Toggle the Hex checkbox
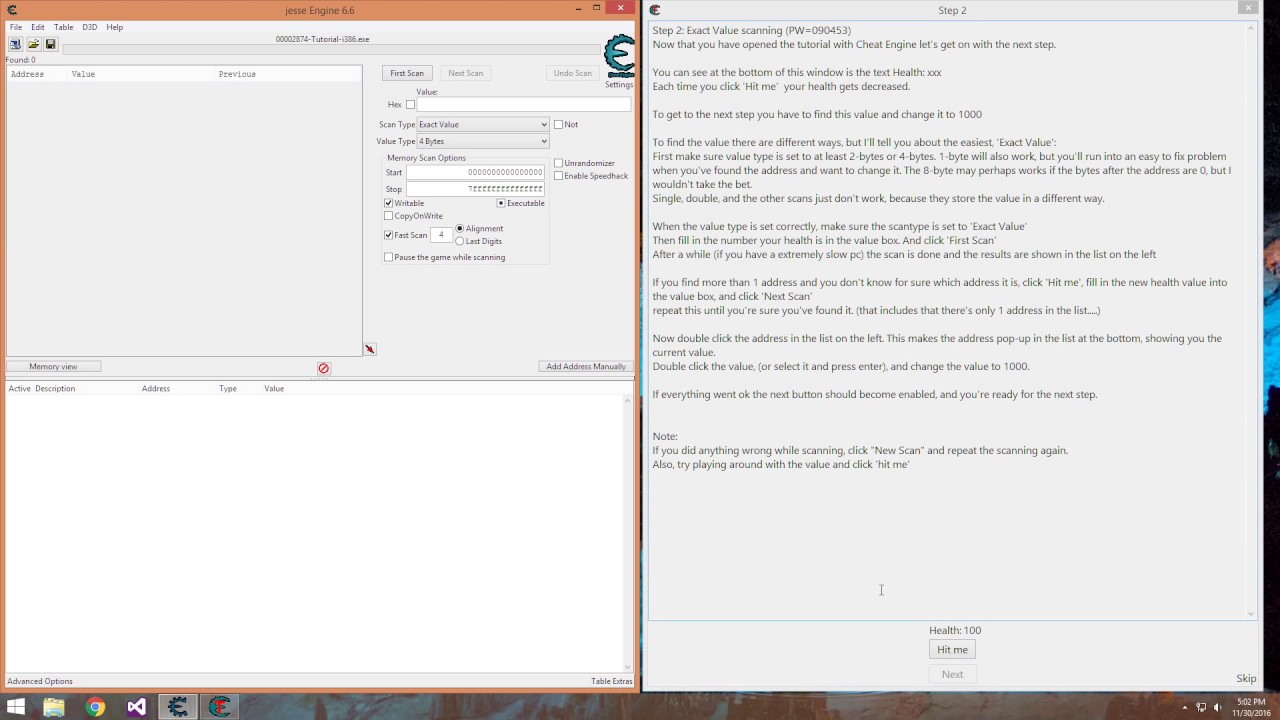This screenshot has width=1280, height=720. coord(410,104)
